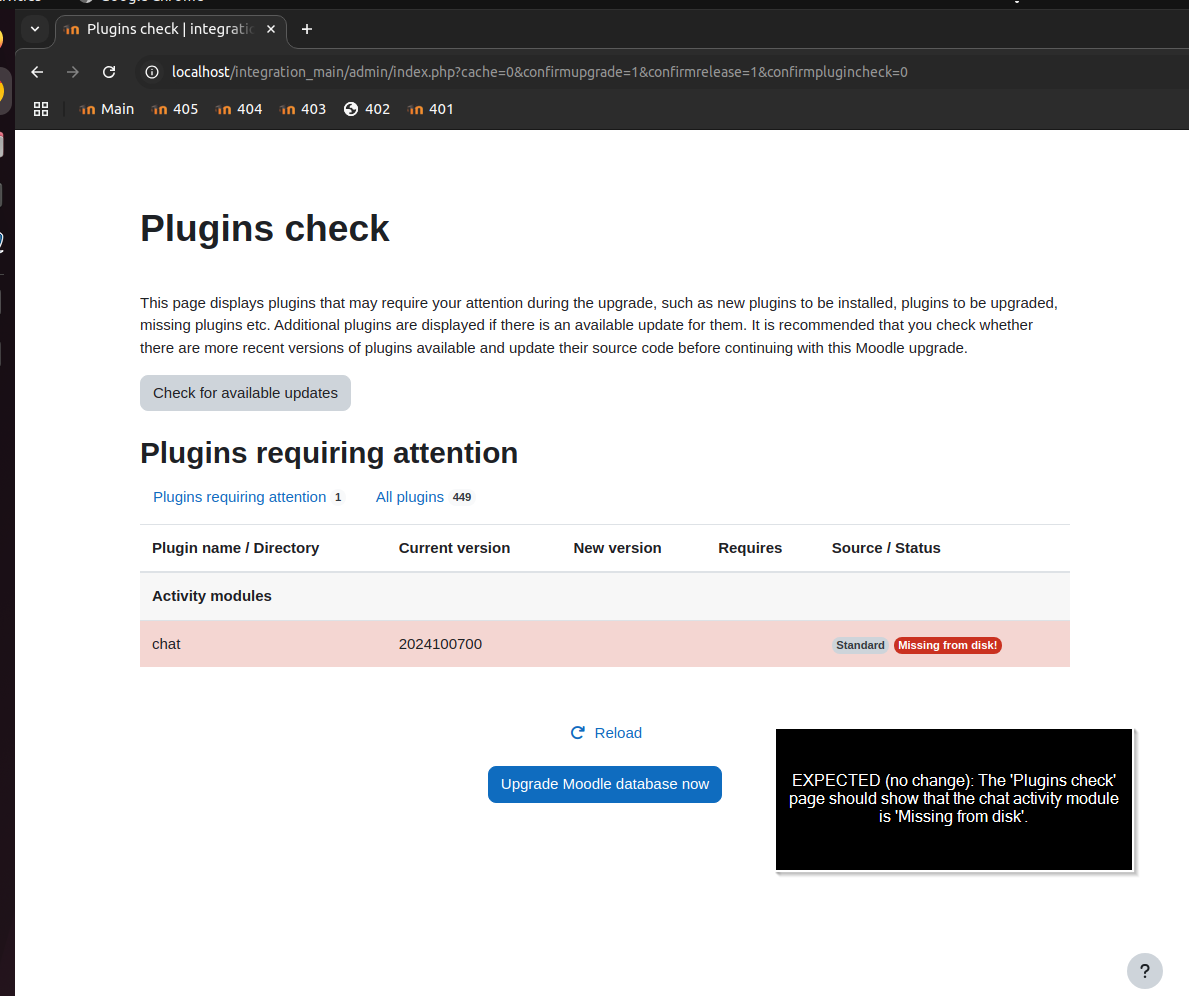The width and height of the screenshot is (1189, 996).
Task: Click Upgrade Moodle database now
Action: point(604,784)
